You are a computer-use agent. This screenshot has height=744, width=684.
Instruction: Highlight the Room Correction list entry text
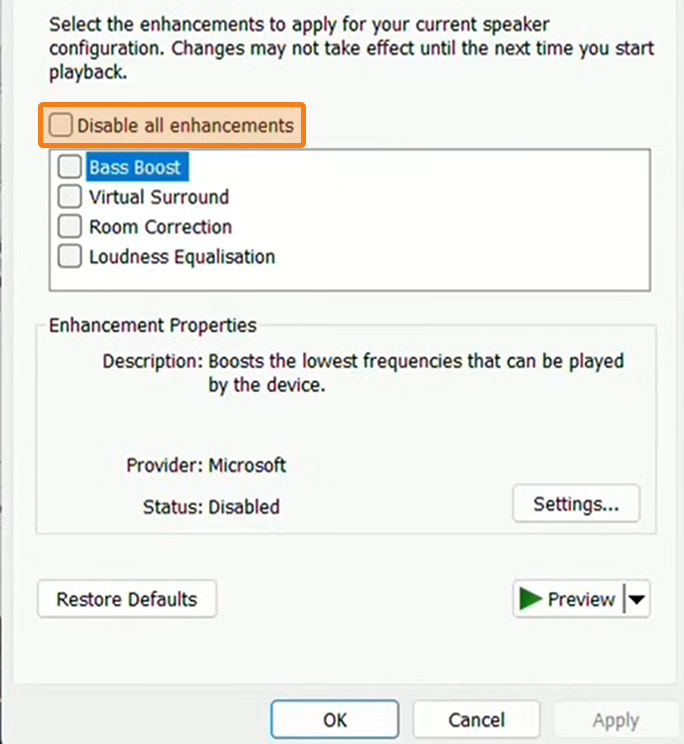pyautogui.click(x=160, y=227)
